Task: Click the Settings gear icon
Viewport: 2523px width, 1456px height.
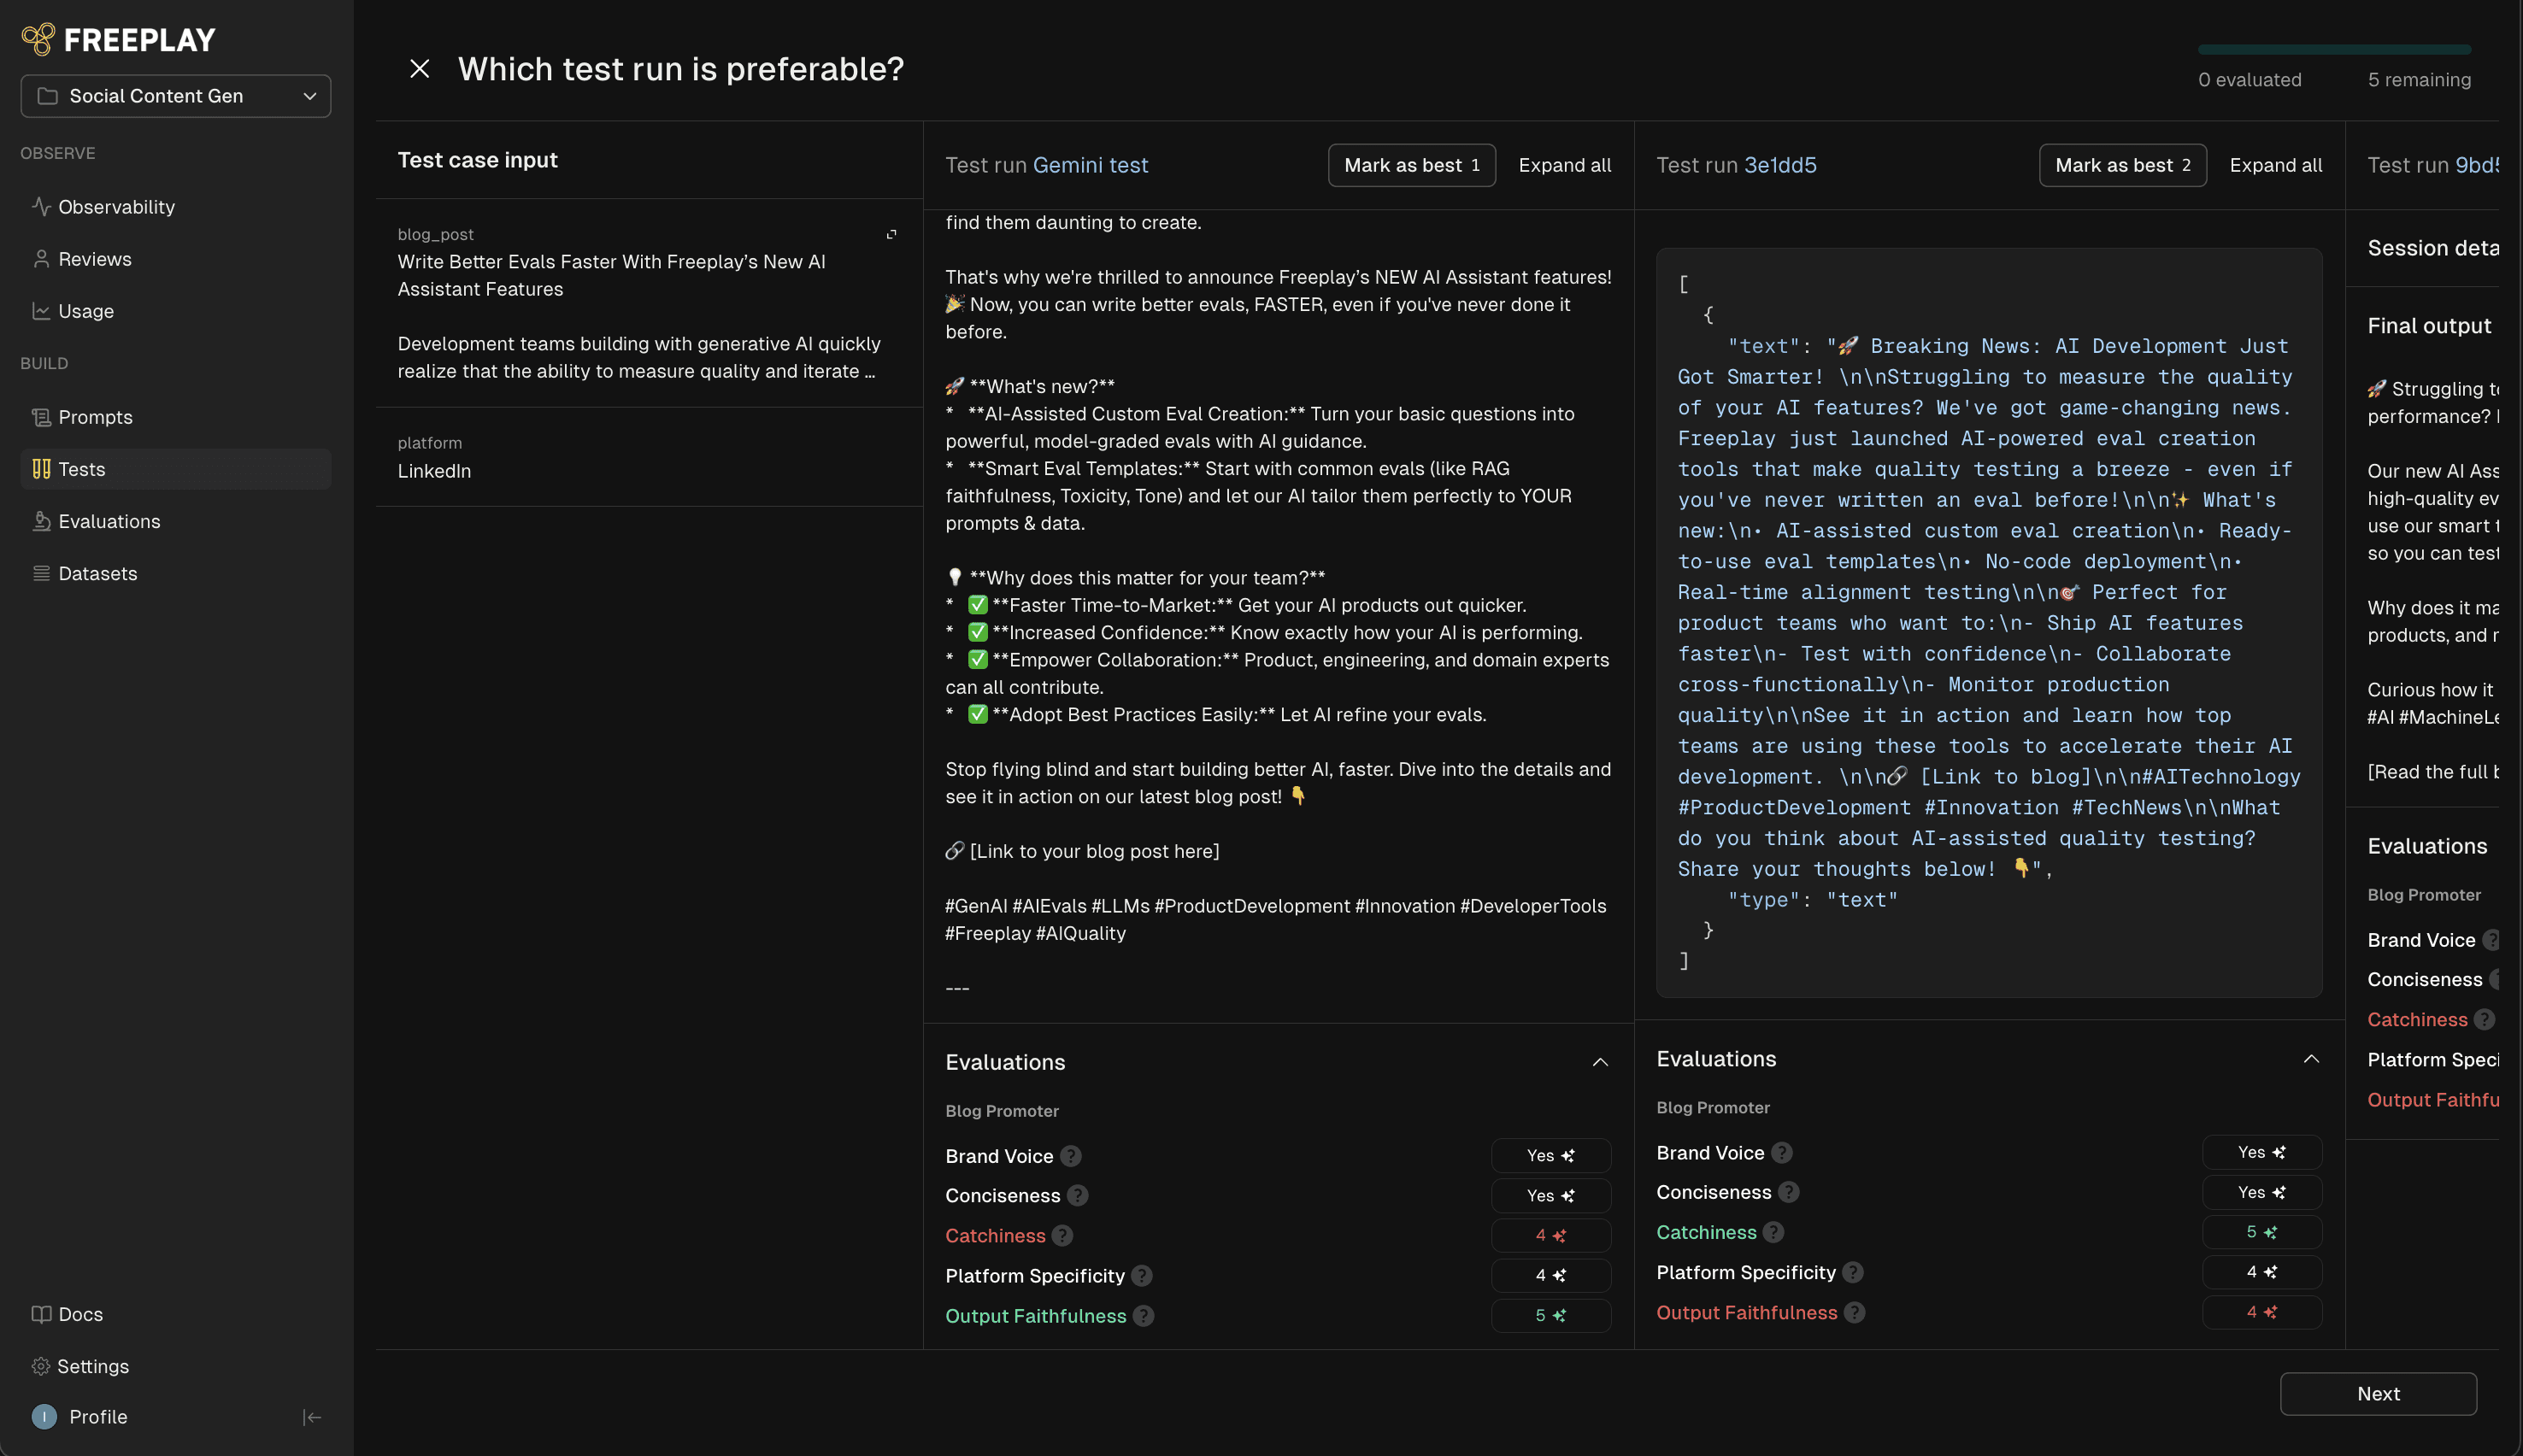Action: (41, 1366)
